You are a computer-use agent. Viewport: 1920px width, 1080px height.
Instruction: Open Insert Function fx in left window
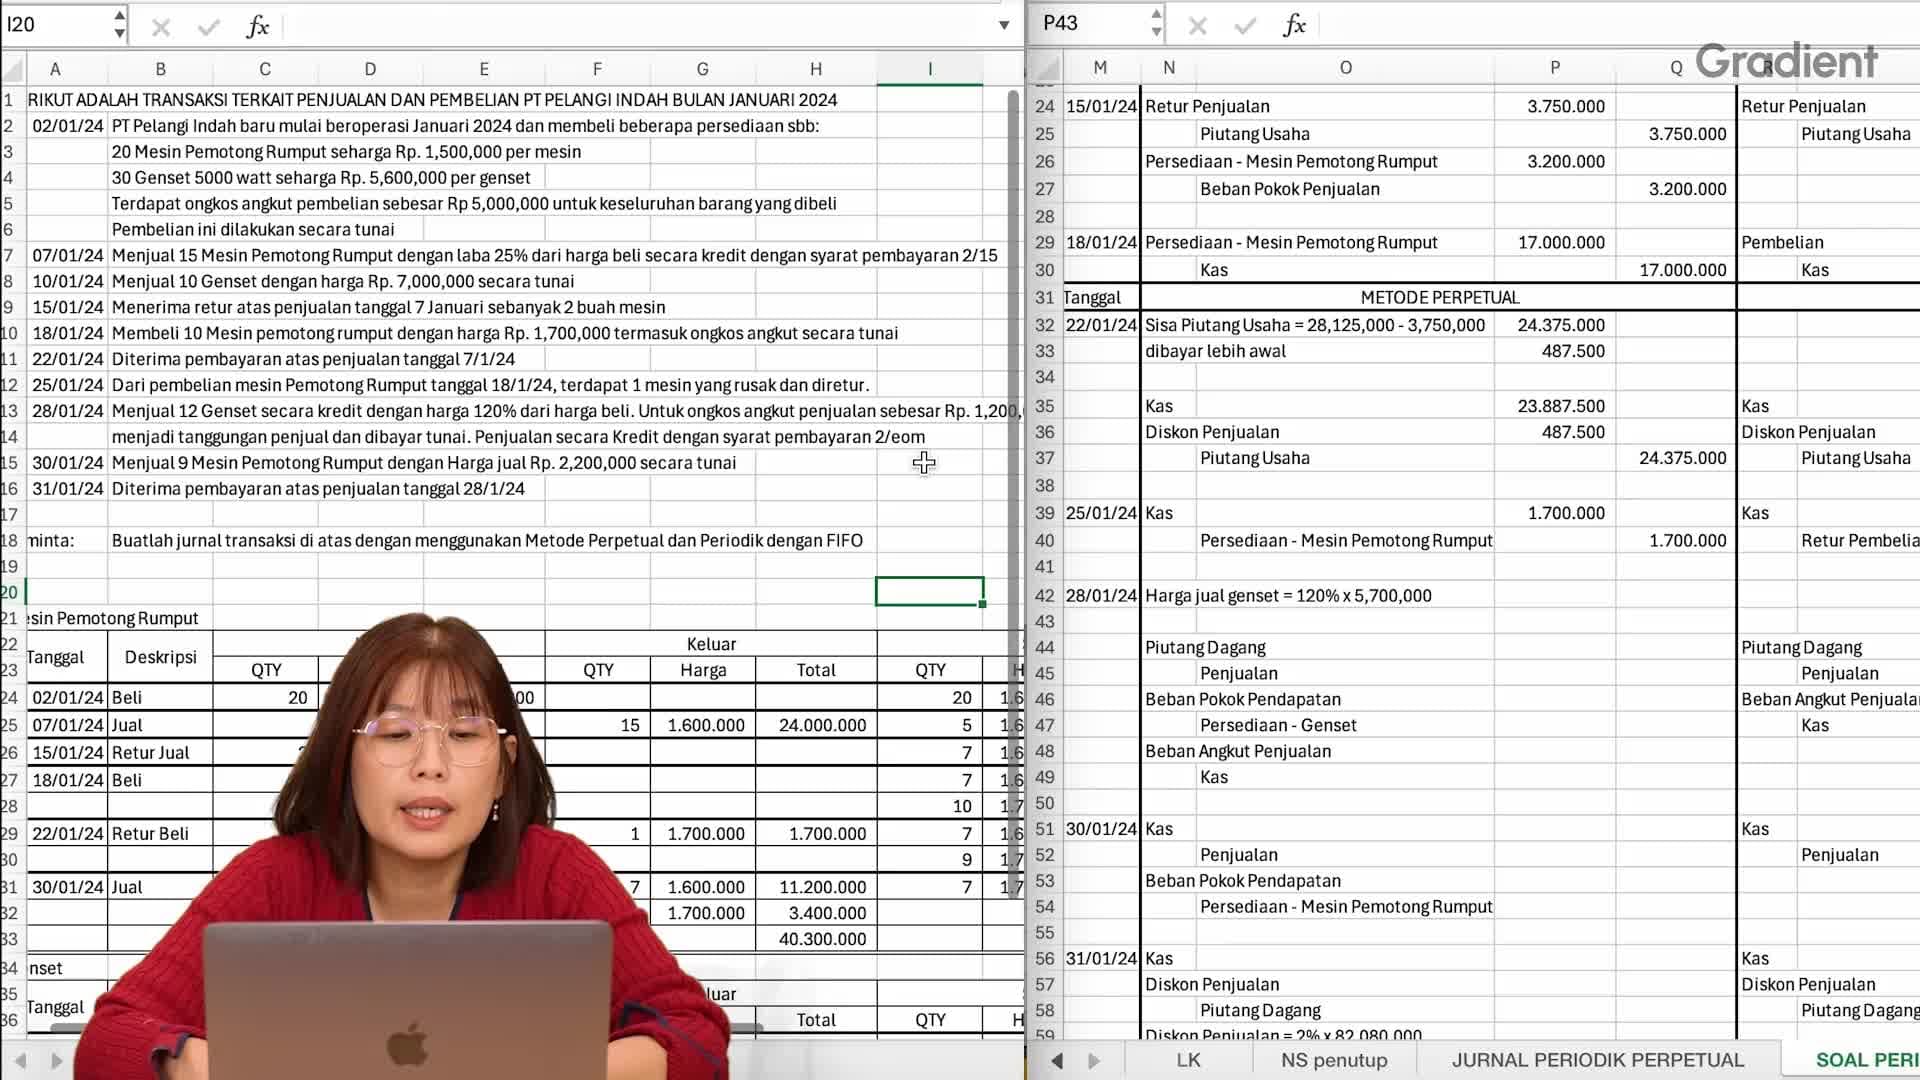coord(257,27)
